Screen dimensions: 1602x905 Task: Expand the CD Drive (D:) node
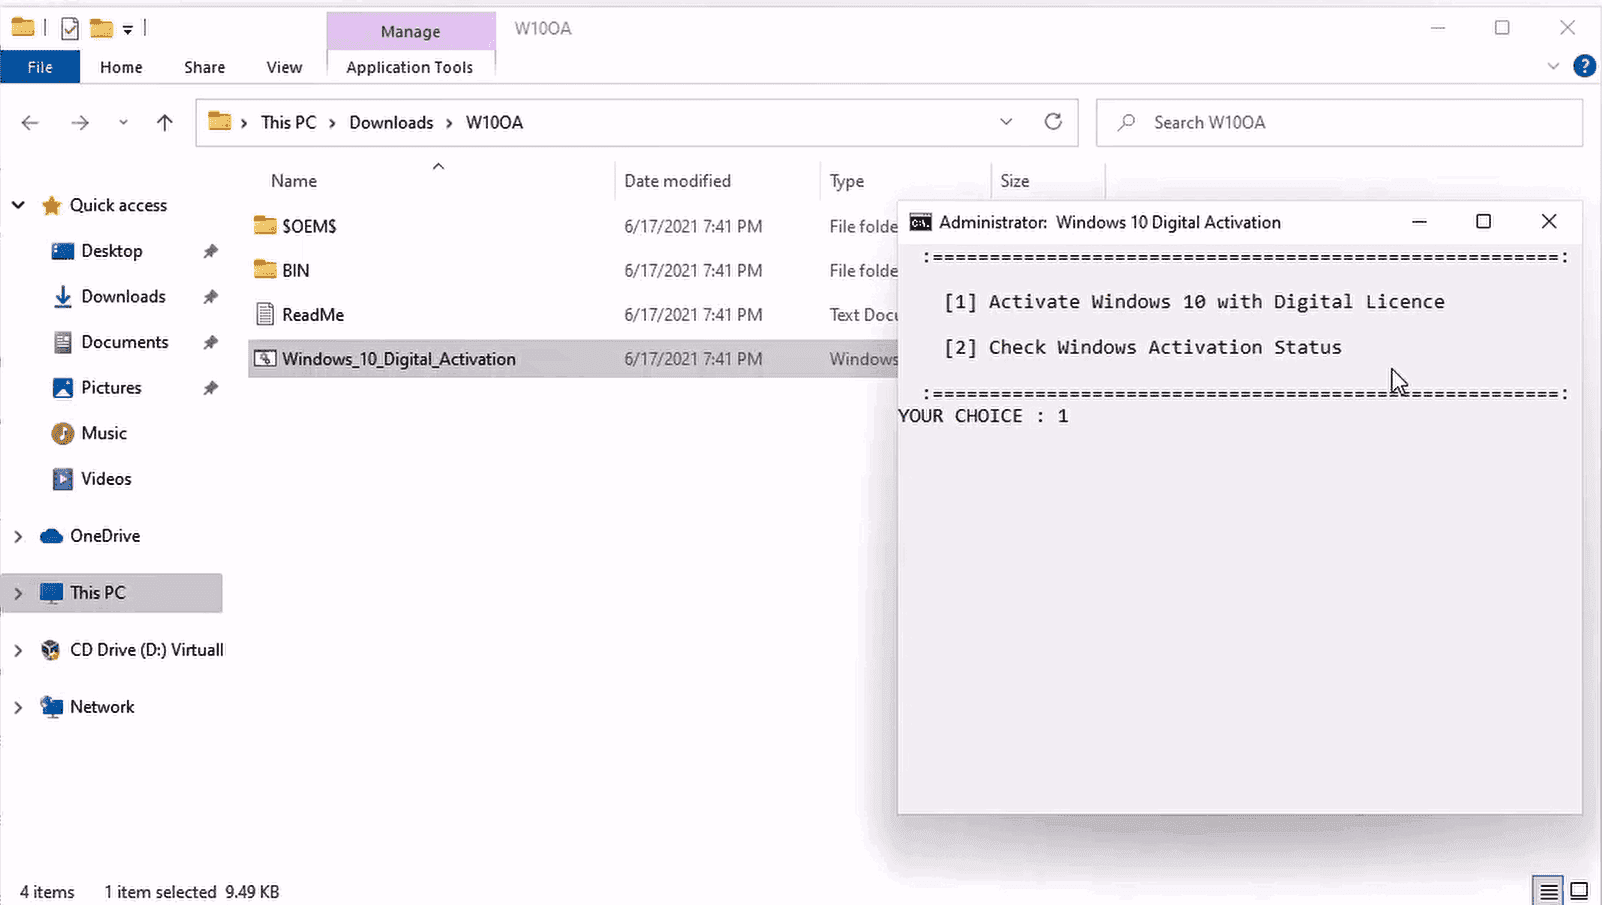(18, 650)
